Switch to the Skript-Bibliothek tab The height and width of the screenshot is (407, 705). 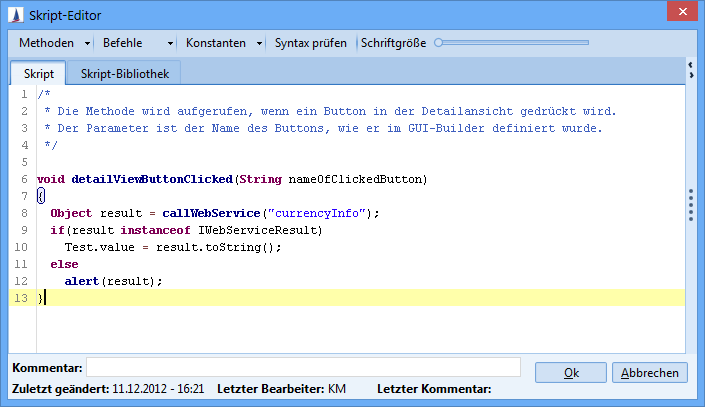124,73
